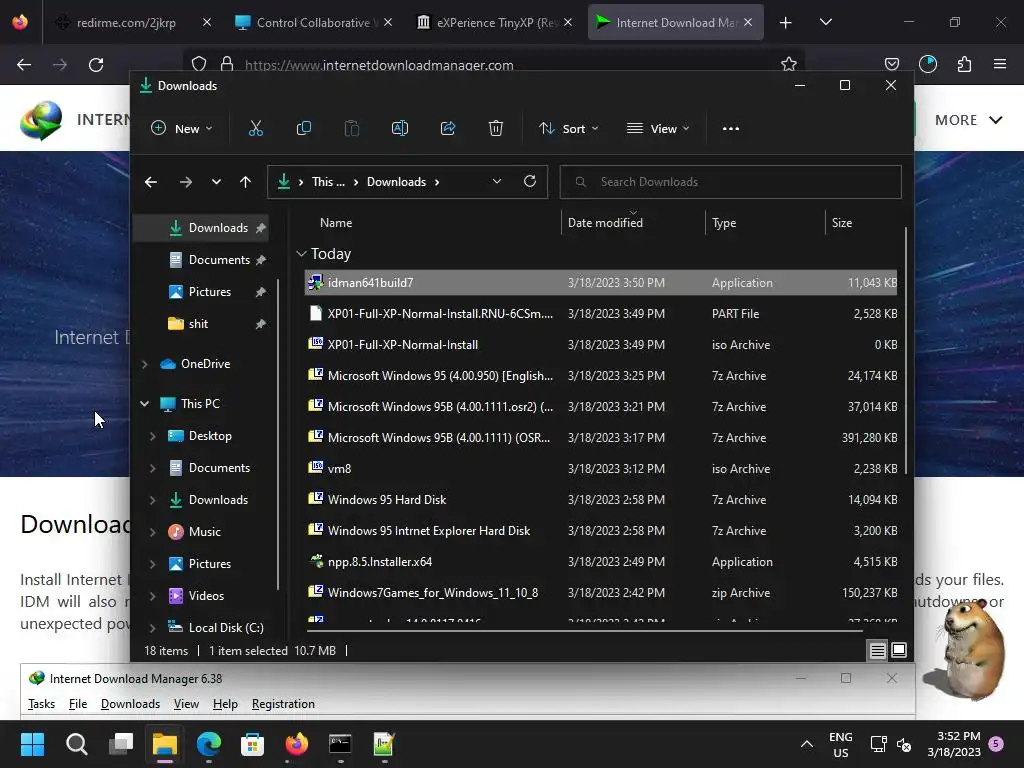Select Windows7Games_for_Windows_11_10_8 zip file
Image resolution: width=1024 pixels, height=768 pixels.
pos(600,593)
